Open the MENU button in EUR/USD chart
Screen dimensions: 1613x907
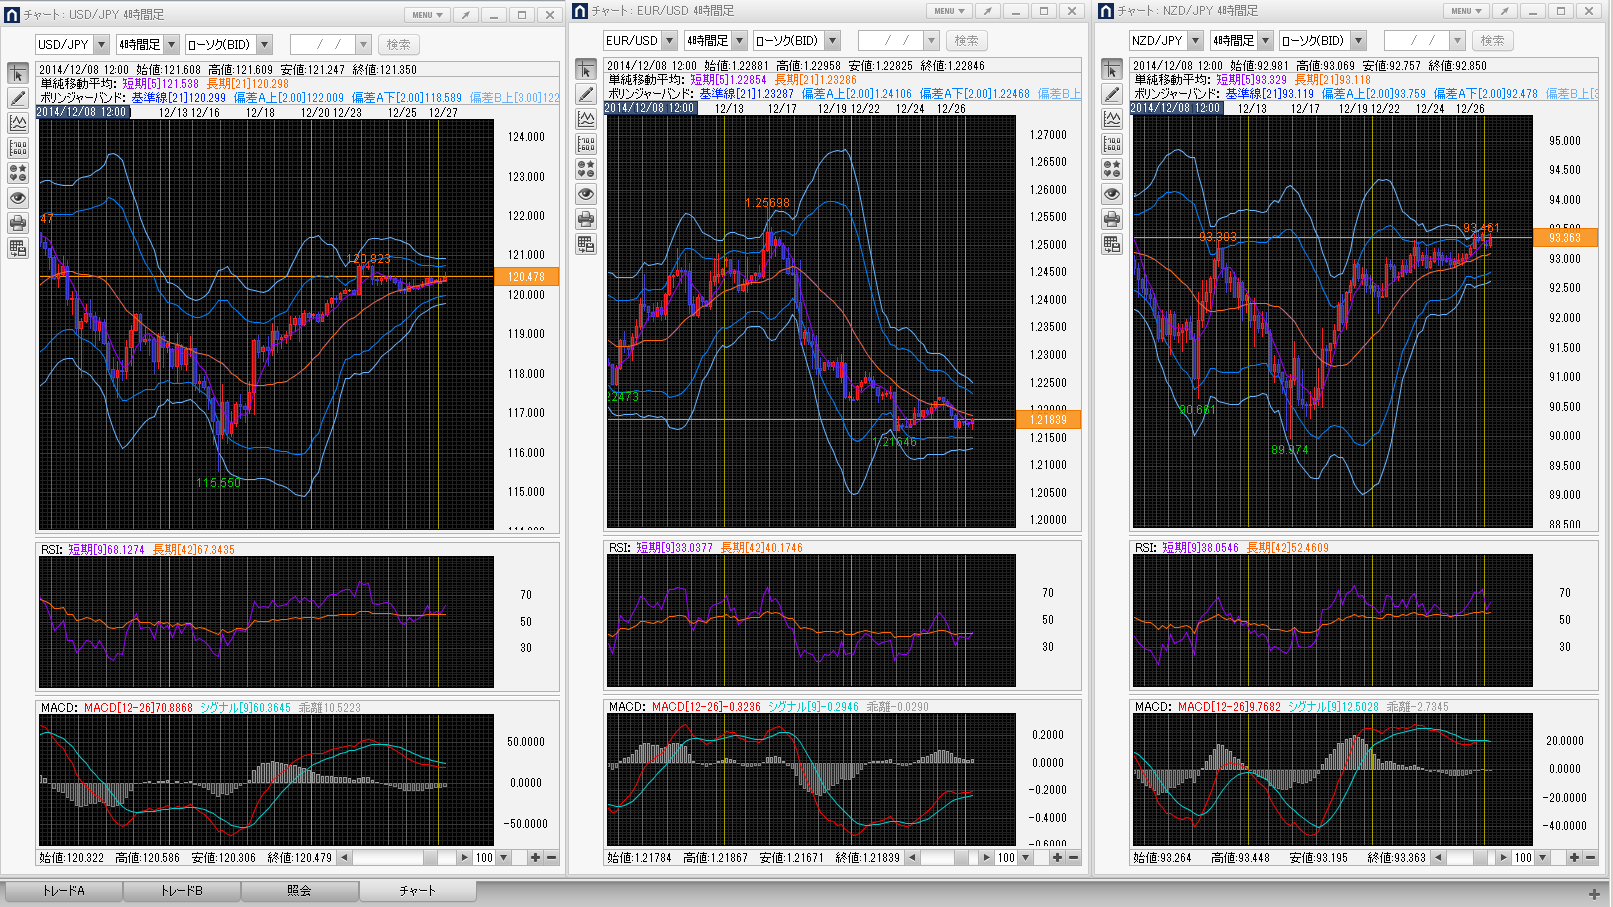pyautogui.click(x=949, y=11)
